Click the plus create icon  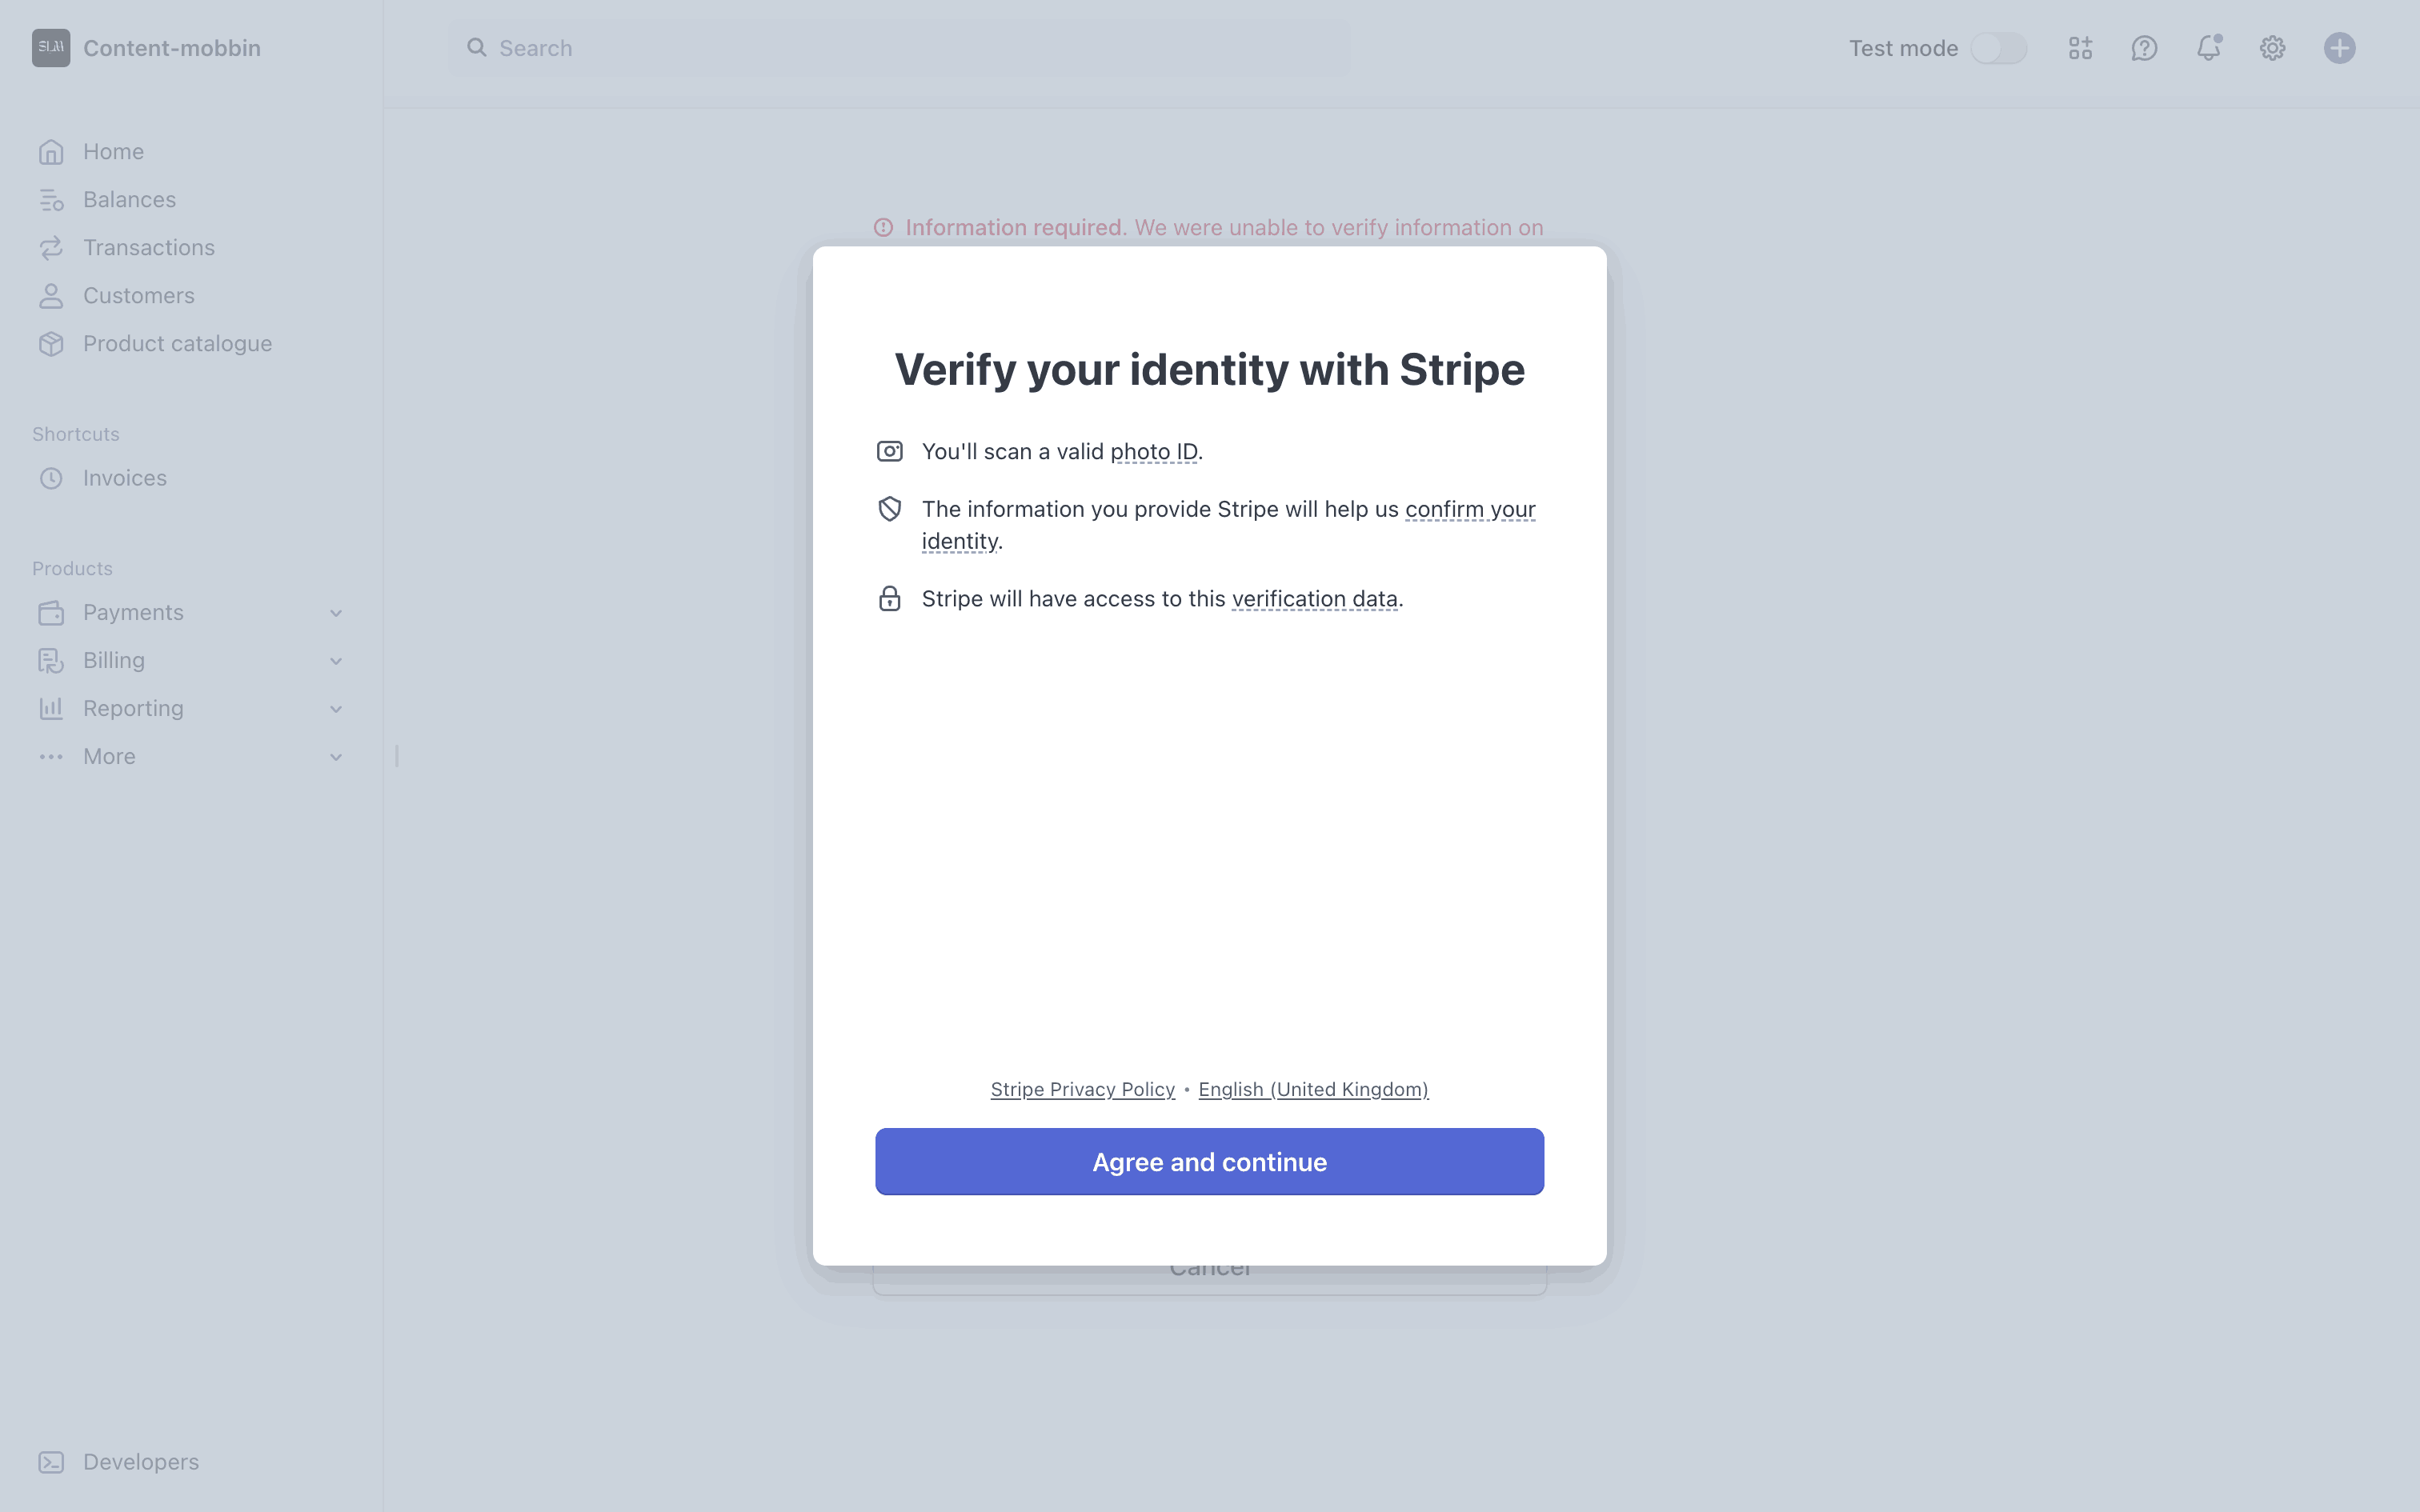pos(2339,48)
